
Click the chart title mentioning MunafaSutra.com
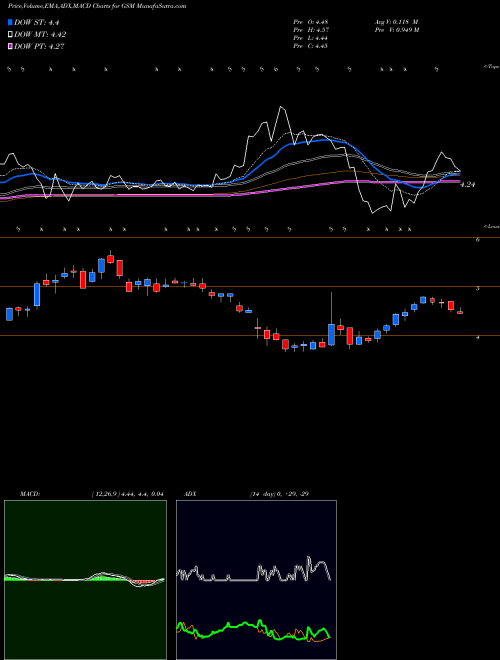coord(97,6)
